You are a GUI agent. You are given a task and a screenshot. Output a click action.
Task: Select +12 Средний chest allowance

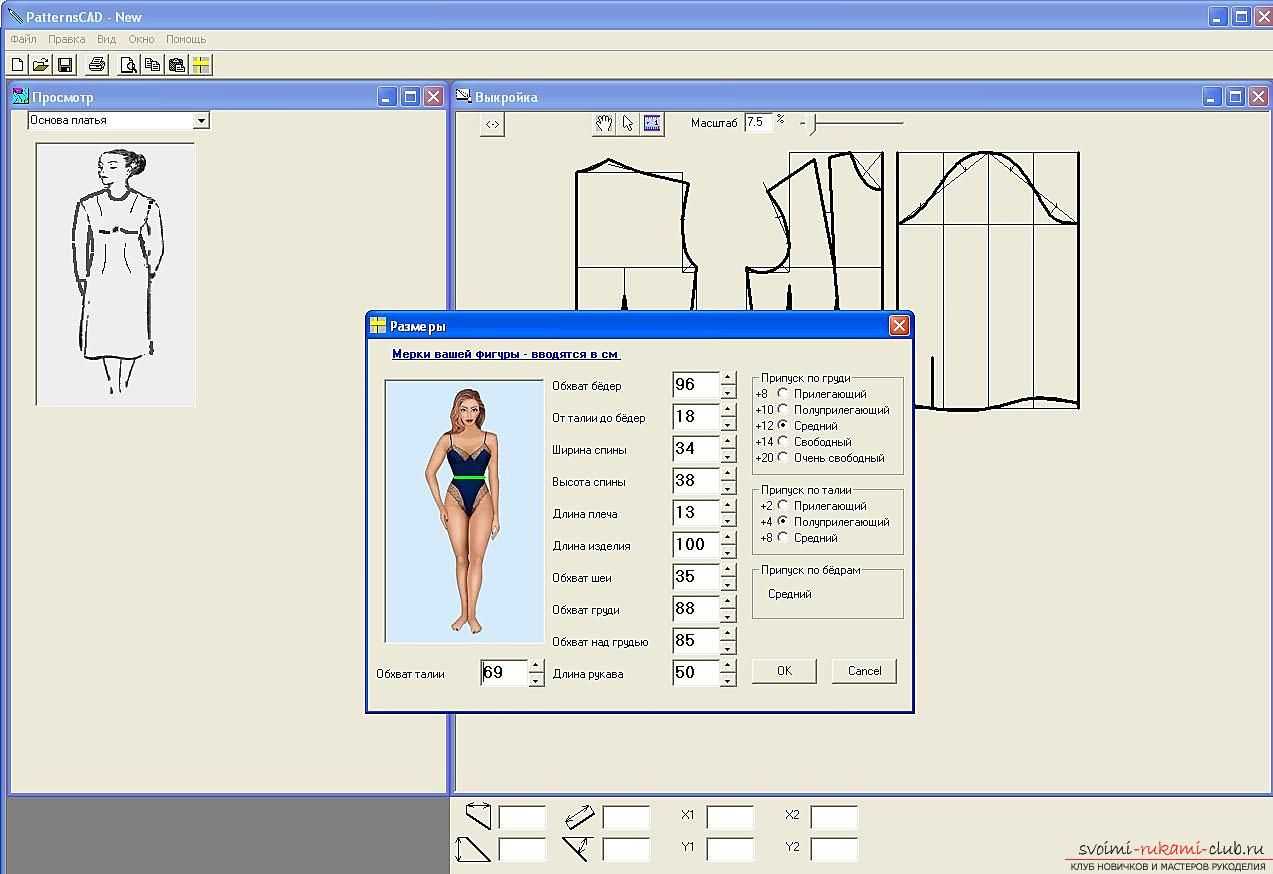pos(783,426)
